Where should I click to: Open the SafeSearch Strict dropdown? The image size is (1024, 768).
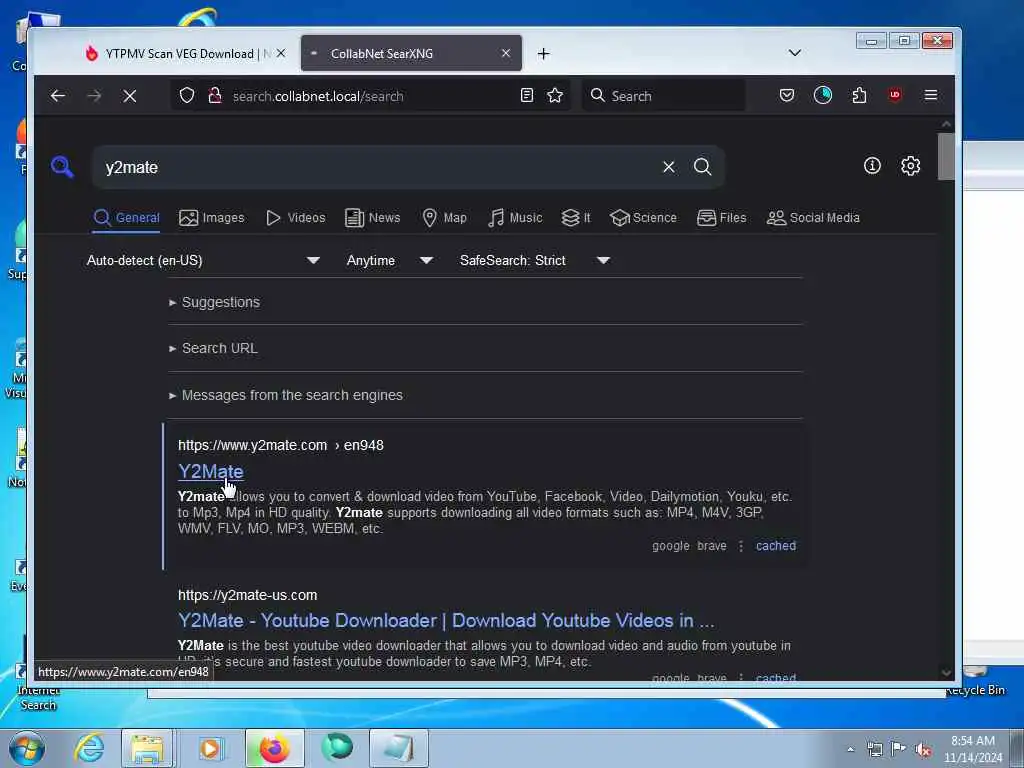pos(534,261)
